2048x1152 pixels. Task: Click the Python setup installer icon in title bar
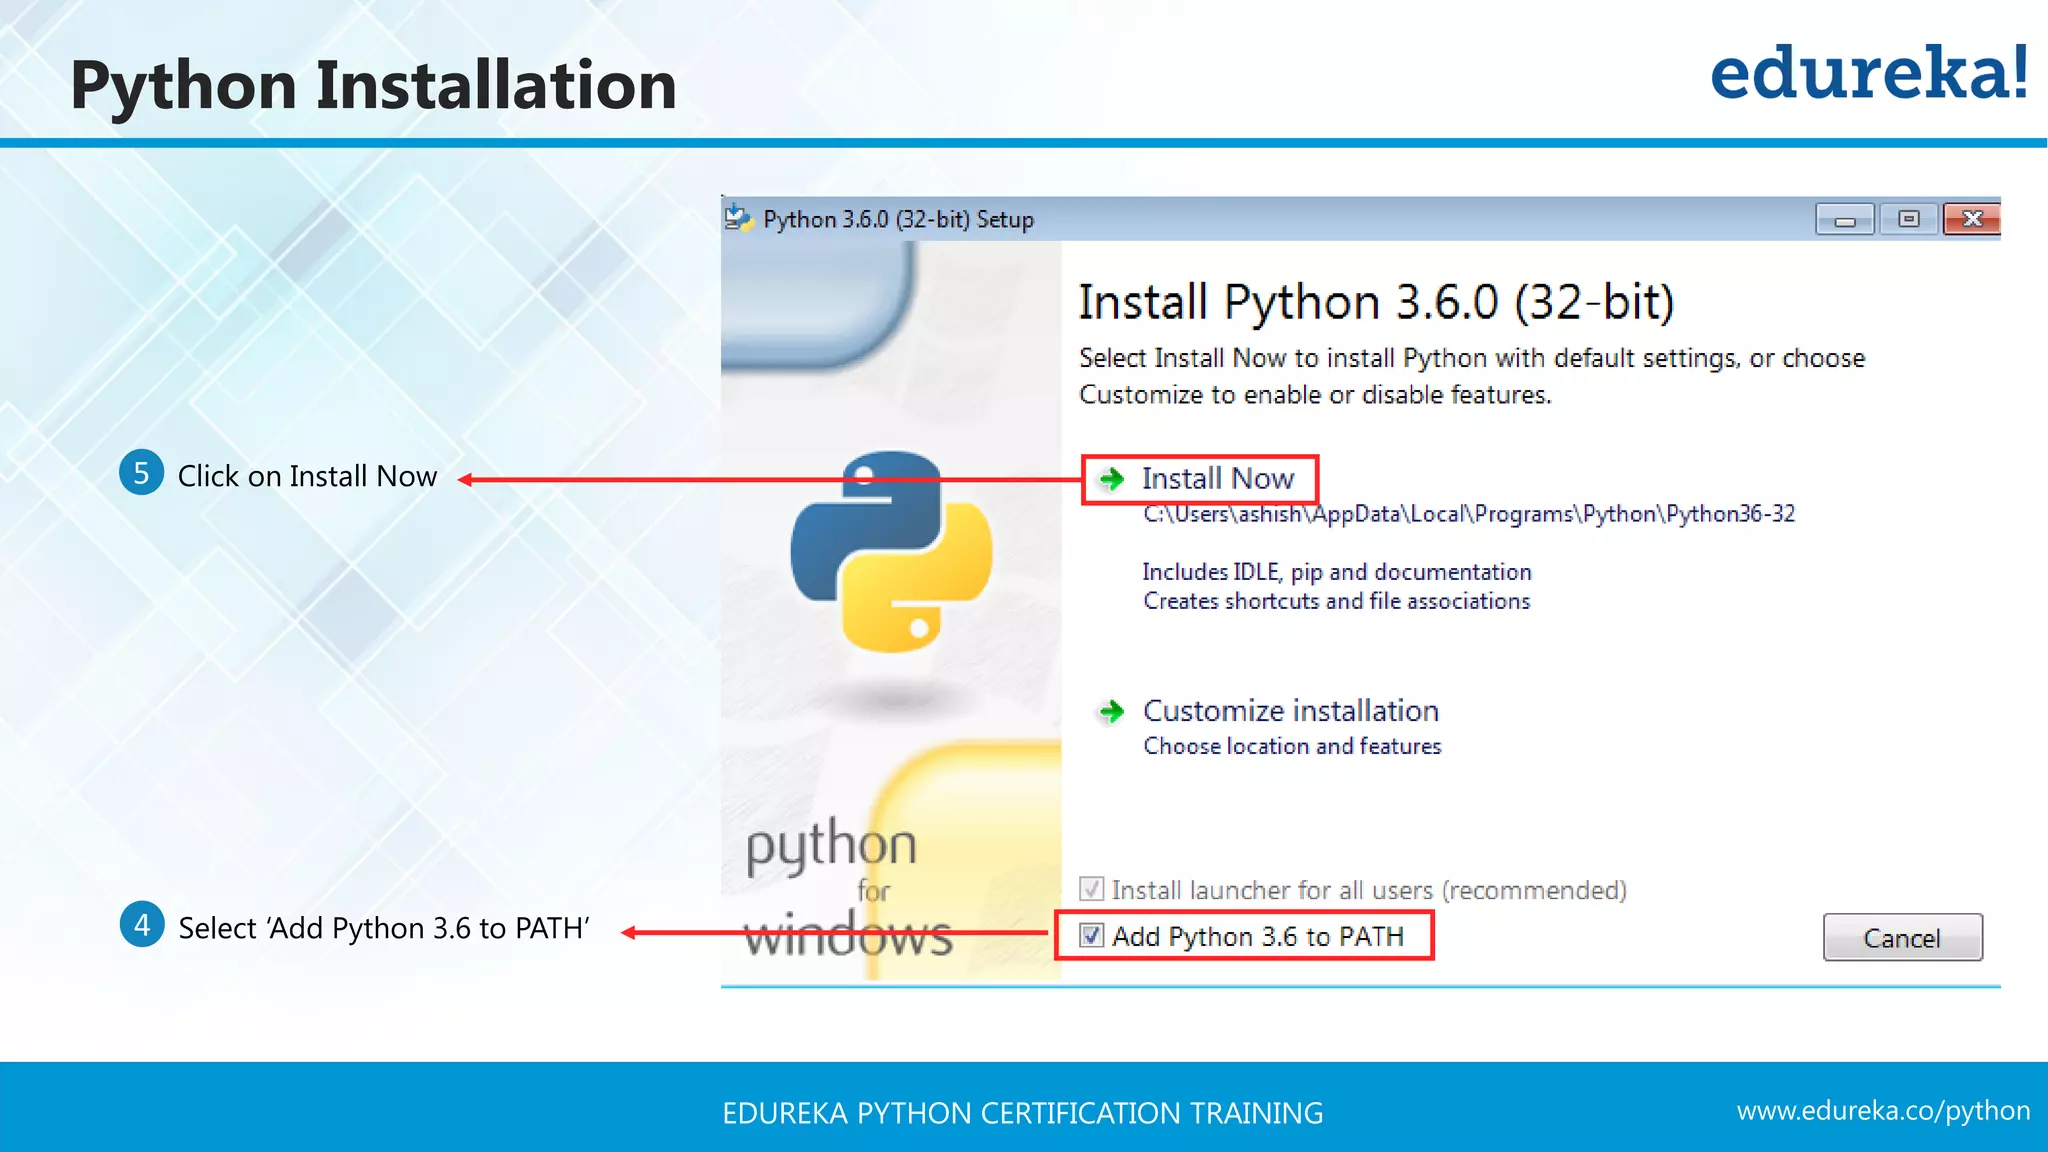pos(738,218)
